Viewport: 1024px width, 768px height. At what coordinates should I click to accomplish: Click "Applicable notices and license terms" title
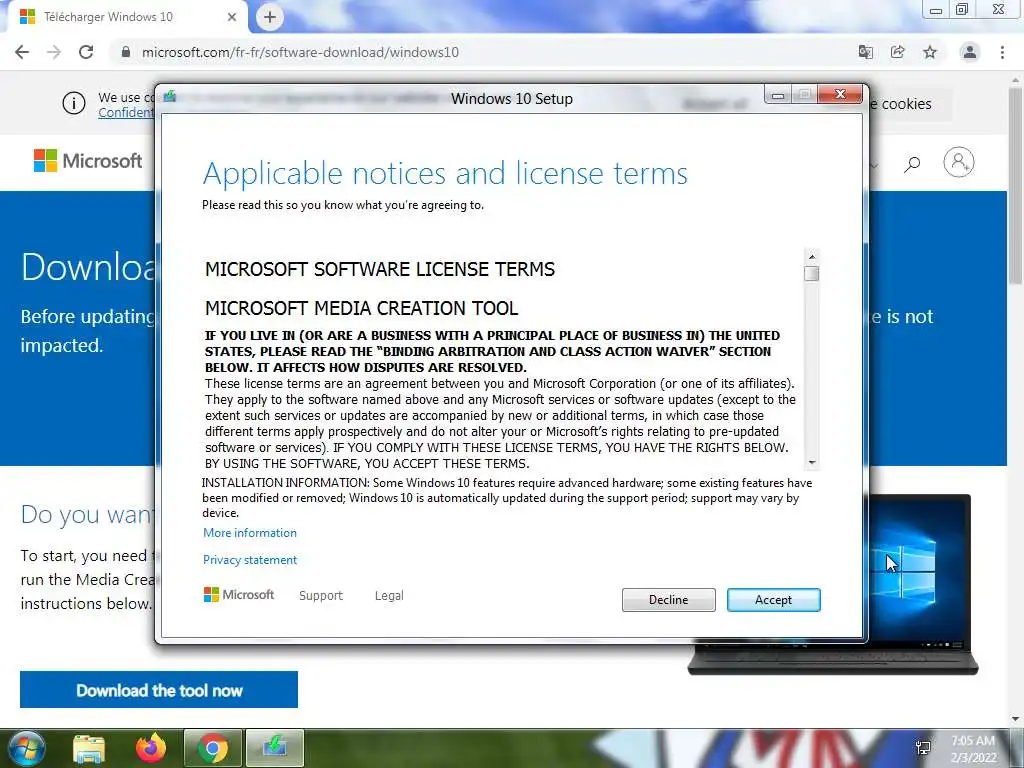[445, 174]
